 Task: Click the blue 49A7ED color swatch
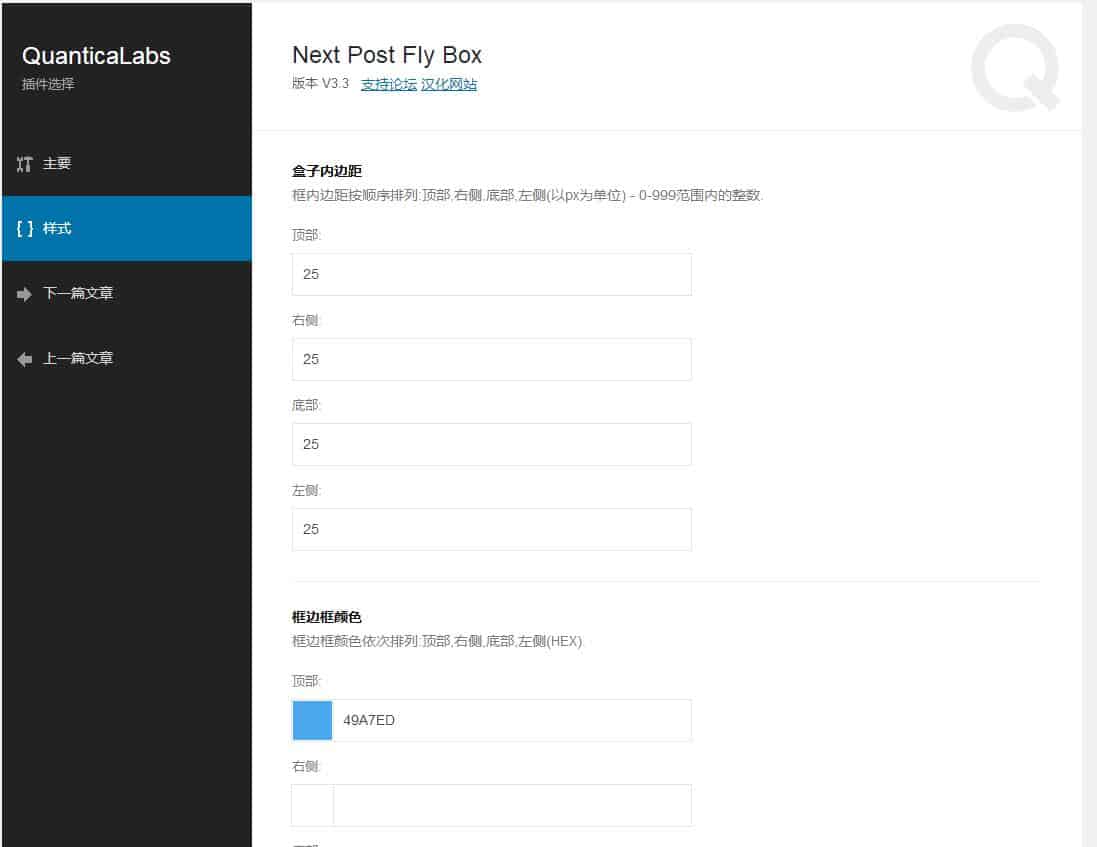point(312,720)
